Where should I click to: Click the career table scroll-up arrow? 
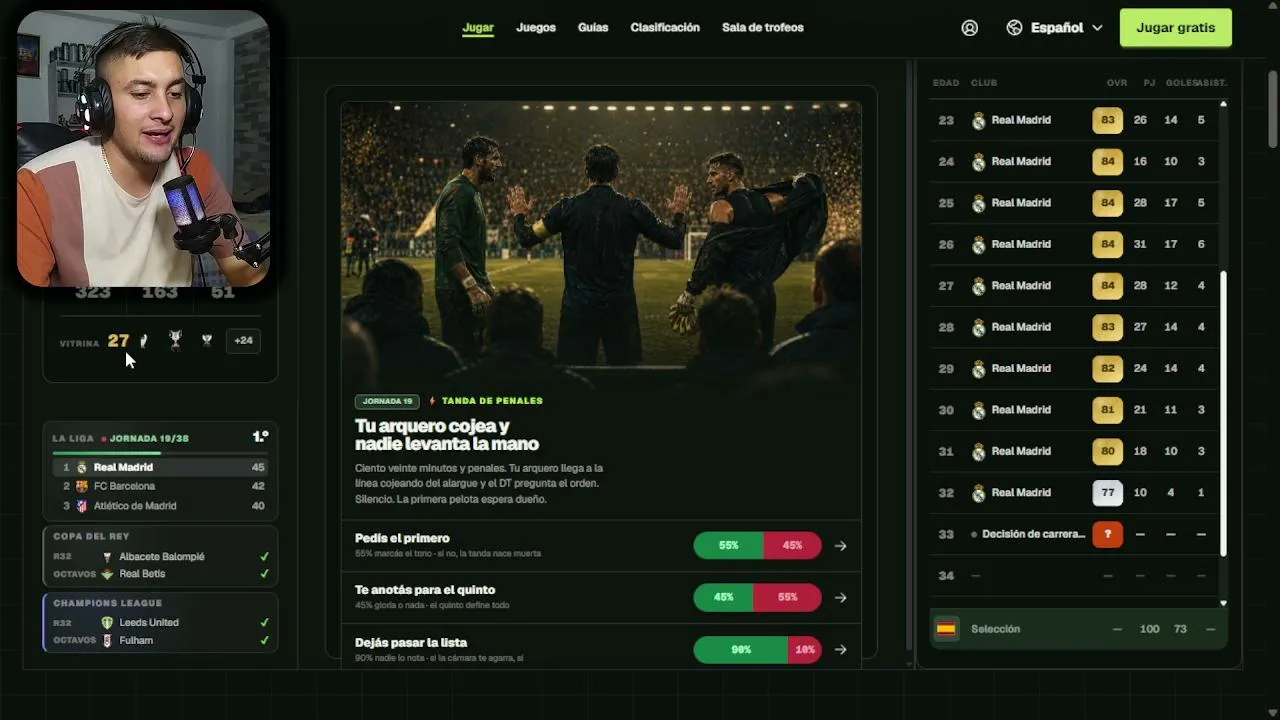[x=1223, y=104]
